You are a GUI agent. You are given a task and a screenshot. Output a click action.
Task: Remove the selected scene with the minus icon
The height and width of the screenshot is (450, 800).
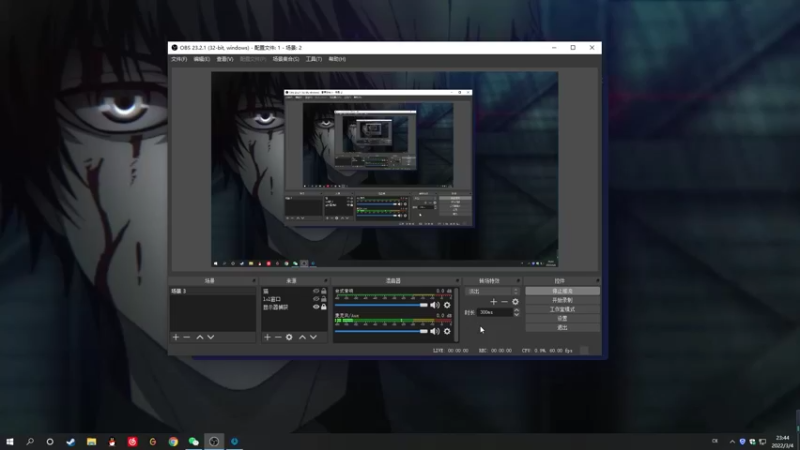[187, 337]
